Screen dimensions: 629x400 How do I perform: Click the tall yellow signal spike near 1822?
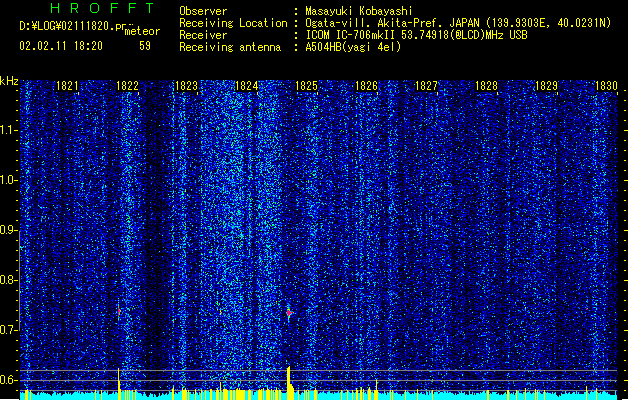coord(119,384)
